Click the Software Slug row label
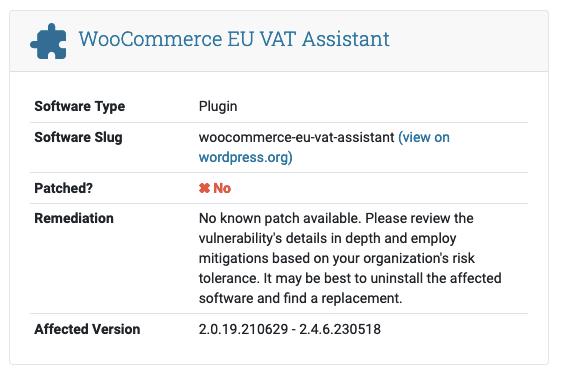Viewport: 565px width, 375px height. (78, 137)
